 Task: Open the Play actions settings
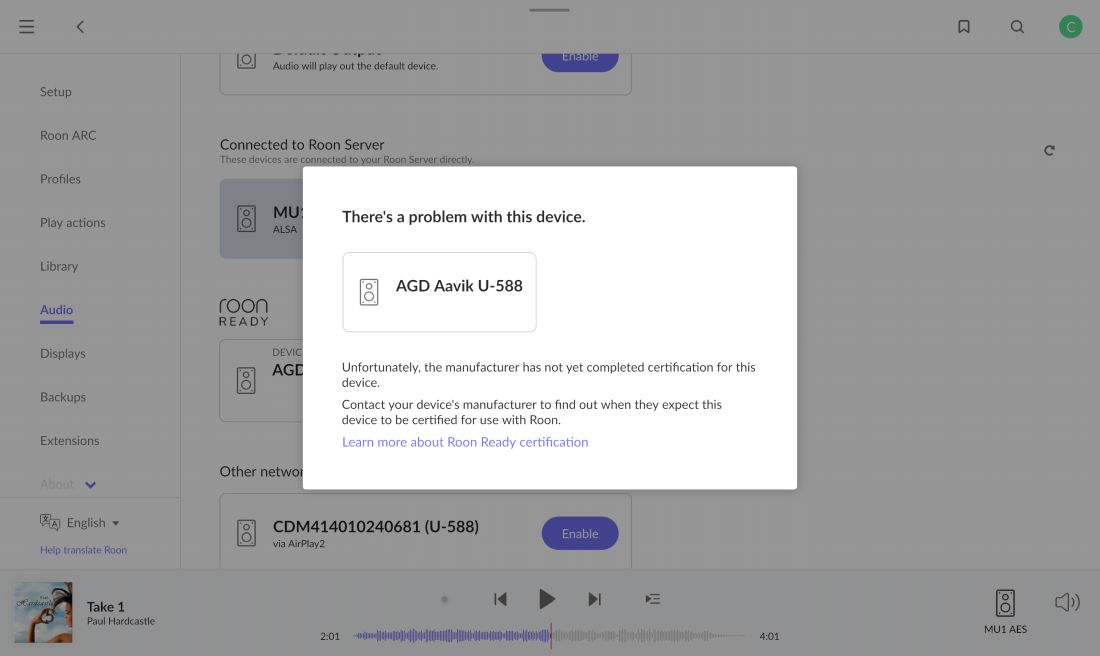[73, 222]
